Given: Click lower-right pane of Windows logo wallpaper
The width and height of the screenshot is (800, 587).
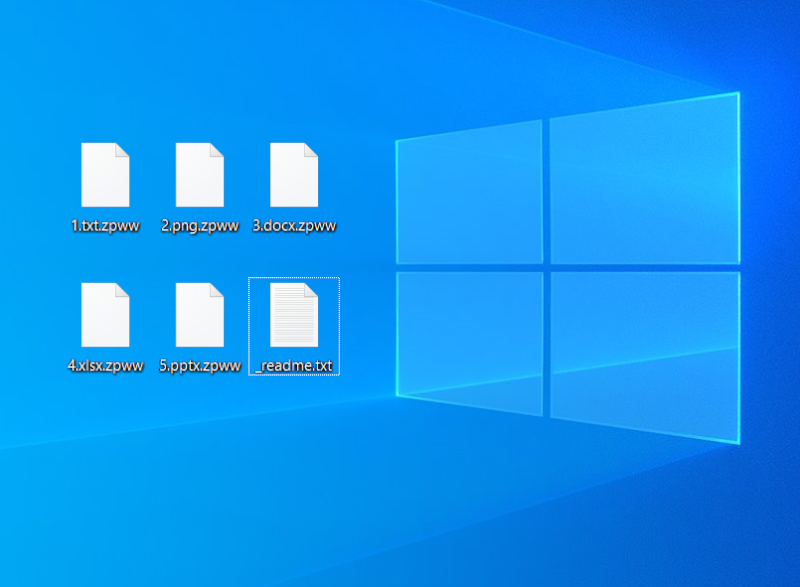Looking at the screenshot, I should (645, 350).
